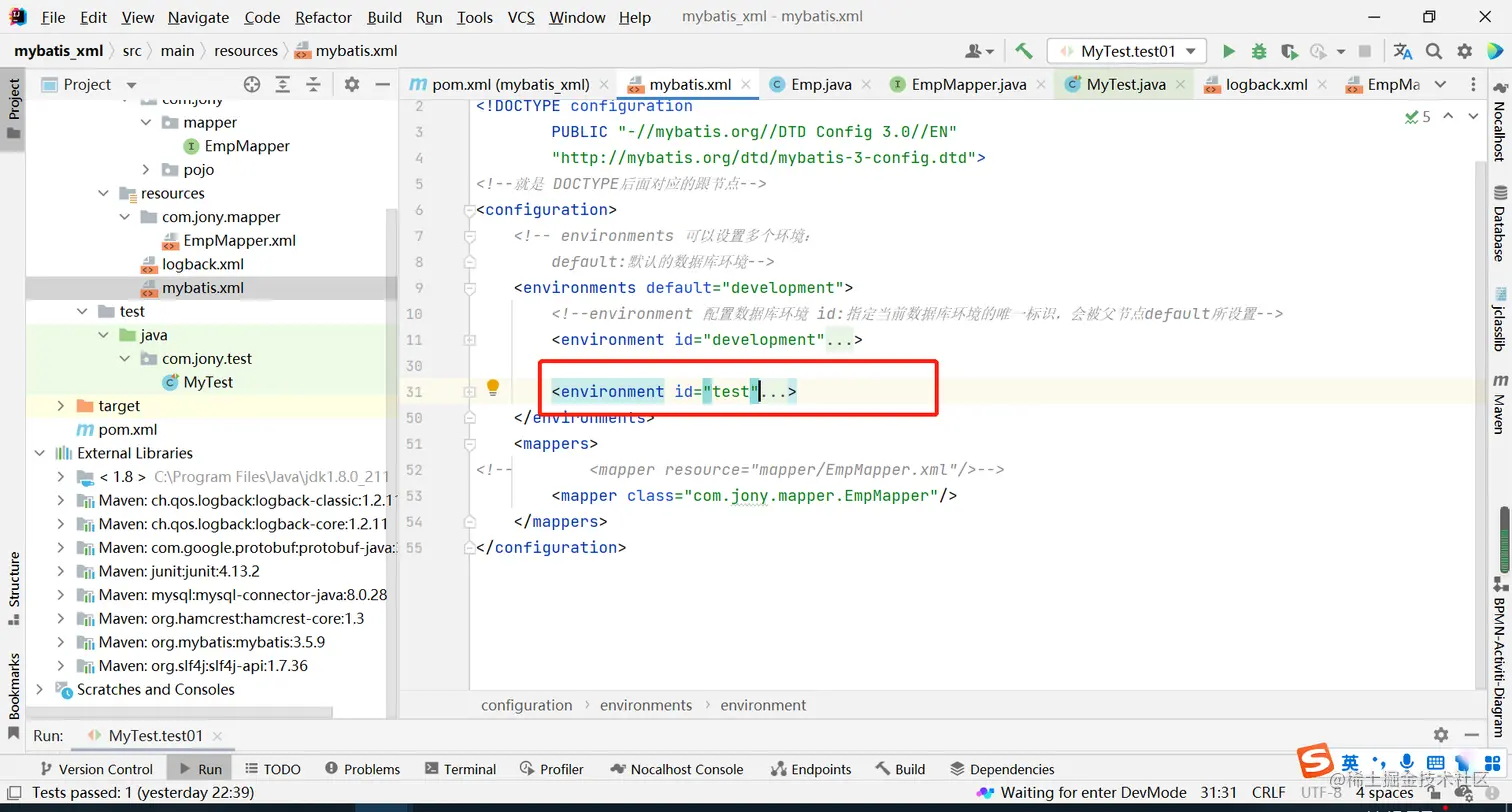Click the environments breadcrumb below the editor
The image size is (1512, 812).
pos(646,705)
